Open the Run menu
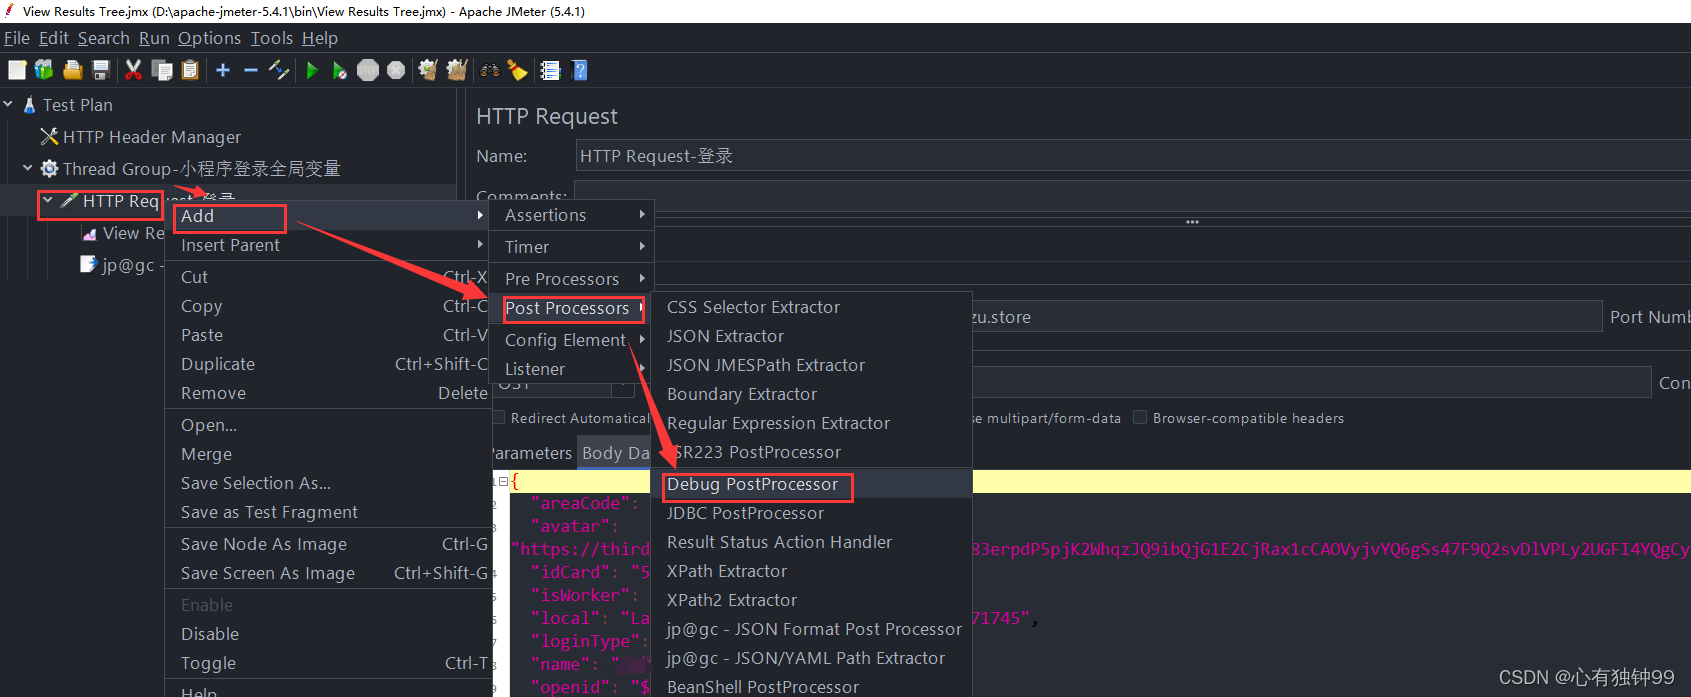The image size is (1691, 697). point(154,38)
